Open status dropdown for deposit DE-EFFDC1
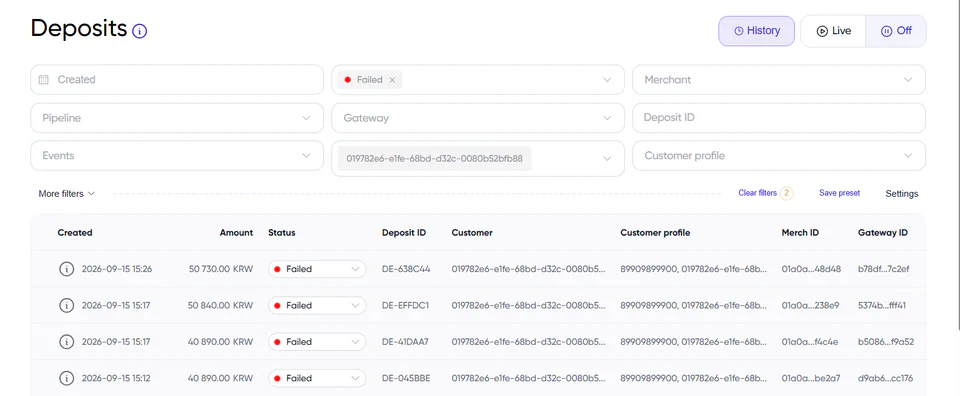 pyautogui.click(x=317, y=305)
